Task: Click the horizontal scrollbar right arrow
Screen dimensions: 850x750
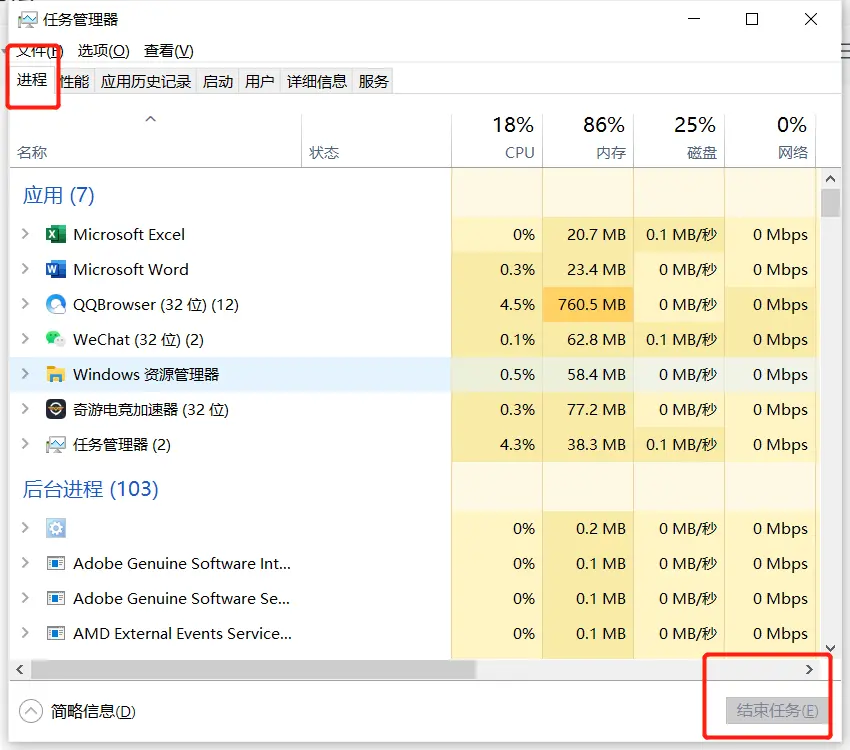Action: tap(811, 669)
